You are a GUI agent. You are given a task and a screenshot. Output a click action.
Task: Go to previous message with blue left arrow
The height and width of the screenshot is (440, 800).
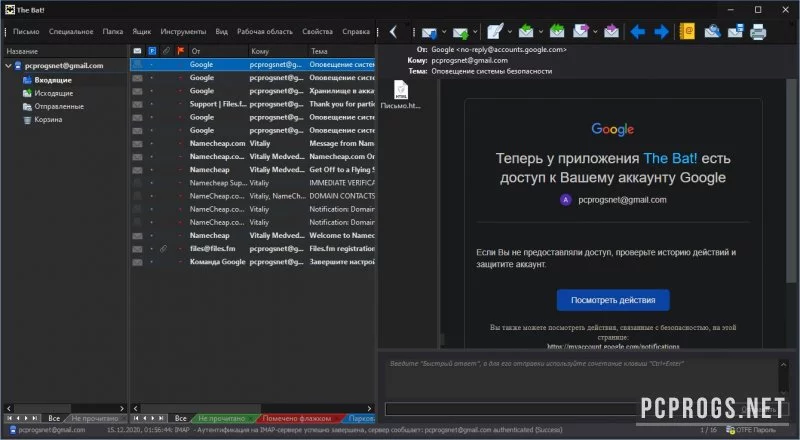pyautogui.click(x=637, y=32)
